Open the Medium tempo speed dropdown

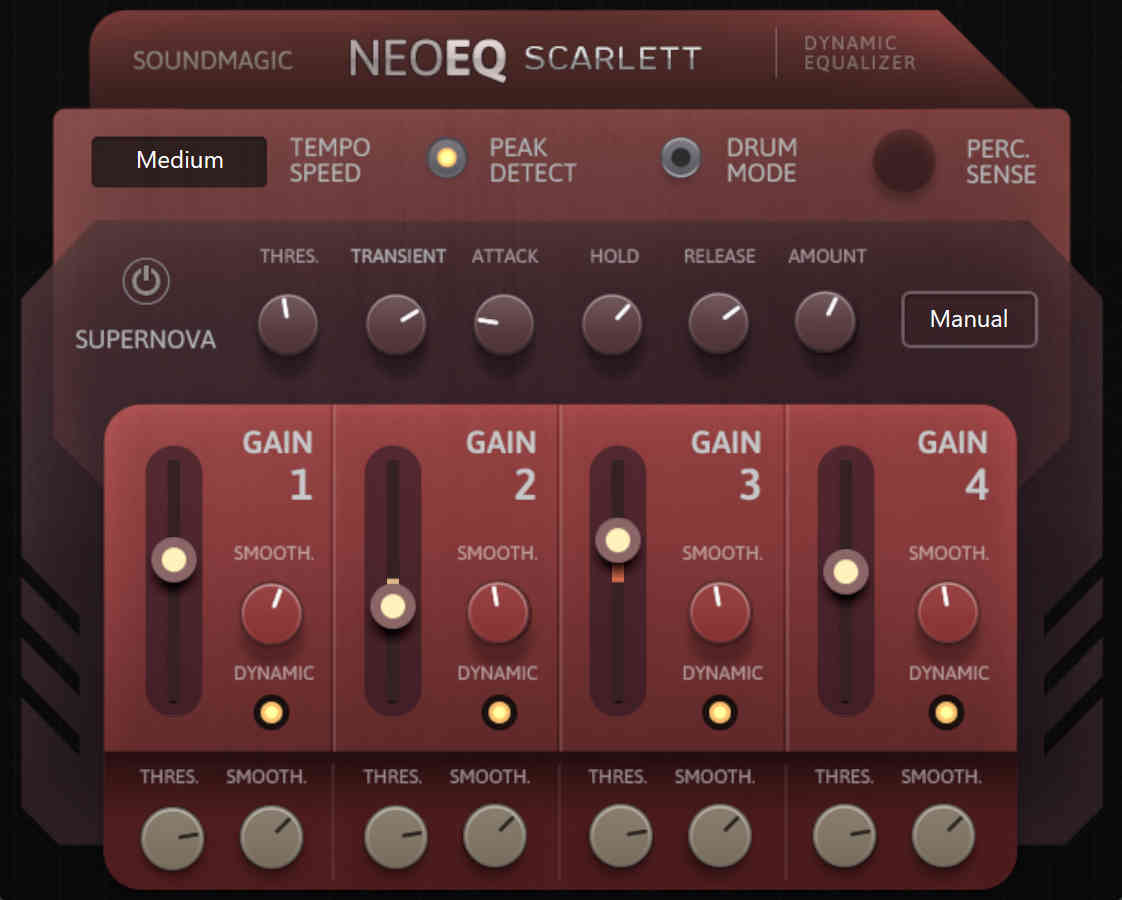pyautogui.click(x=180, y=161)
